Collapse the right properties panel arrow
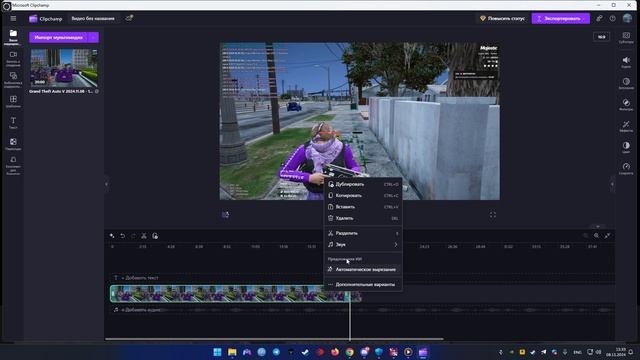640x360 pixels. pyautogui.click(x=612, y=184)
